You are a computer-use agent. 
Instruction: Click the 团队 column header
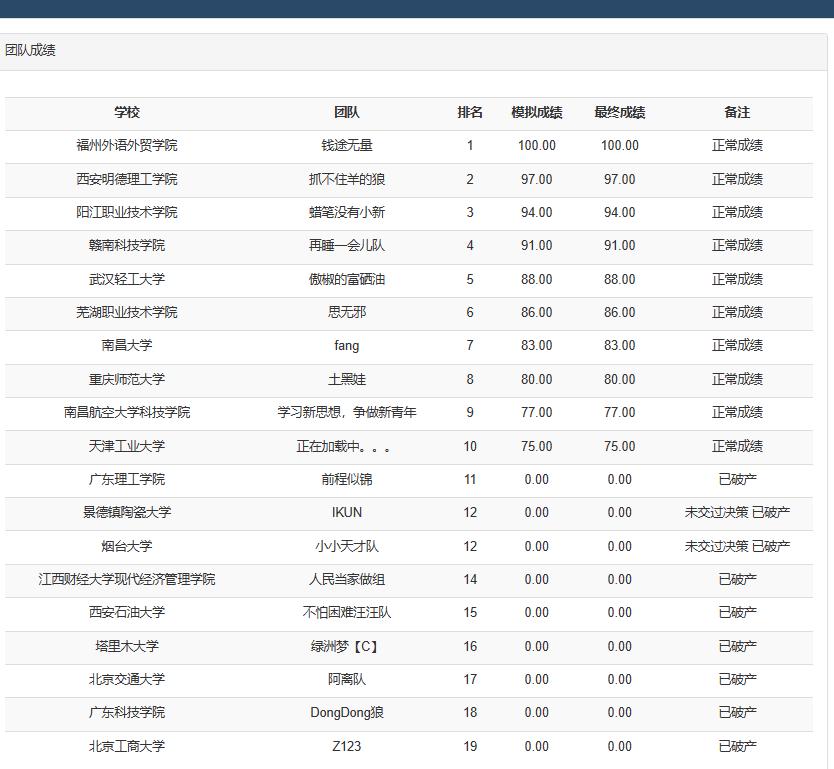pos(347,113)
